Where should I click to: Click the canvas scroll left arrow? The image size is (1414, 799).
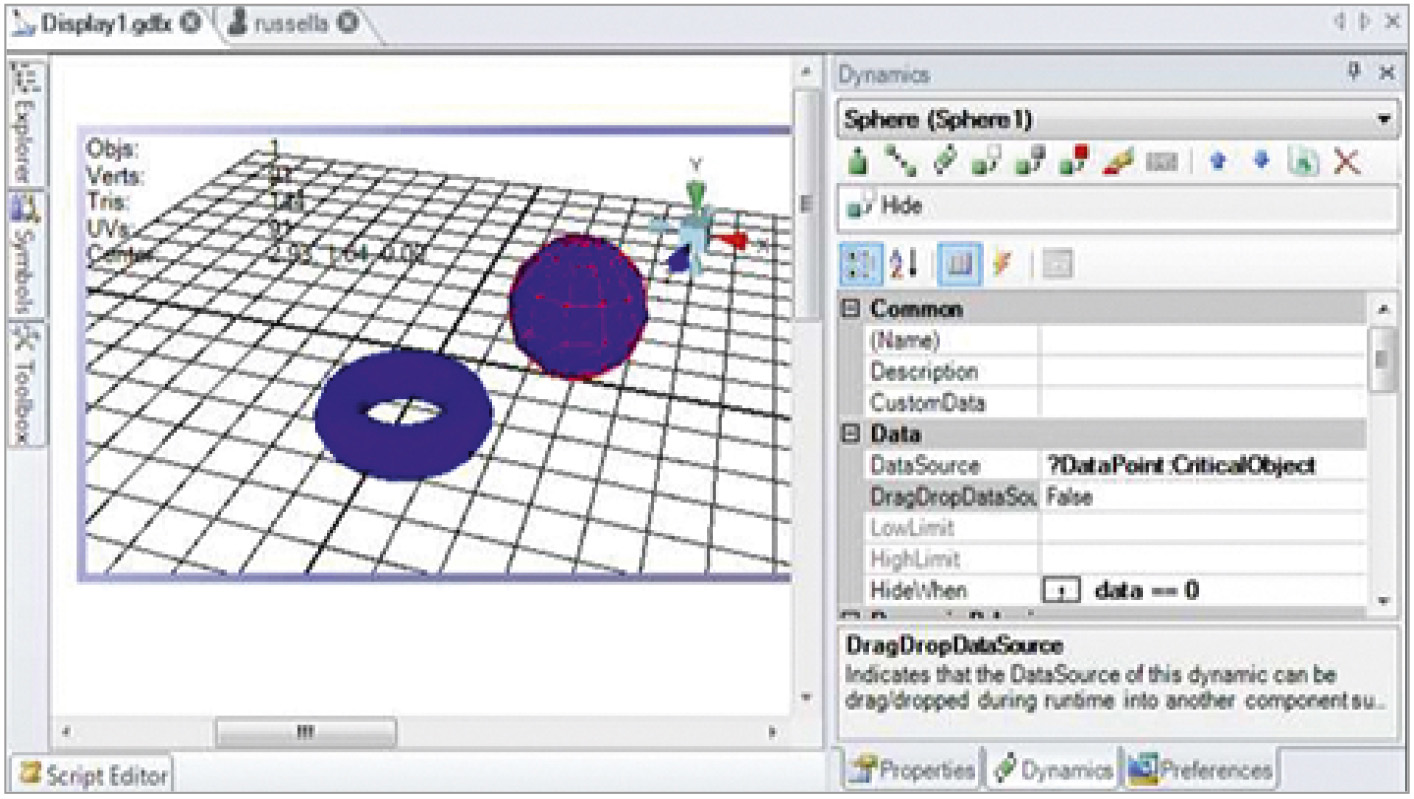(x=66, y=733)
